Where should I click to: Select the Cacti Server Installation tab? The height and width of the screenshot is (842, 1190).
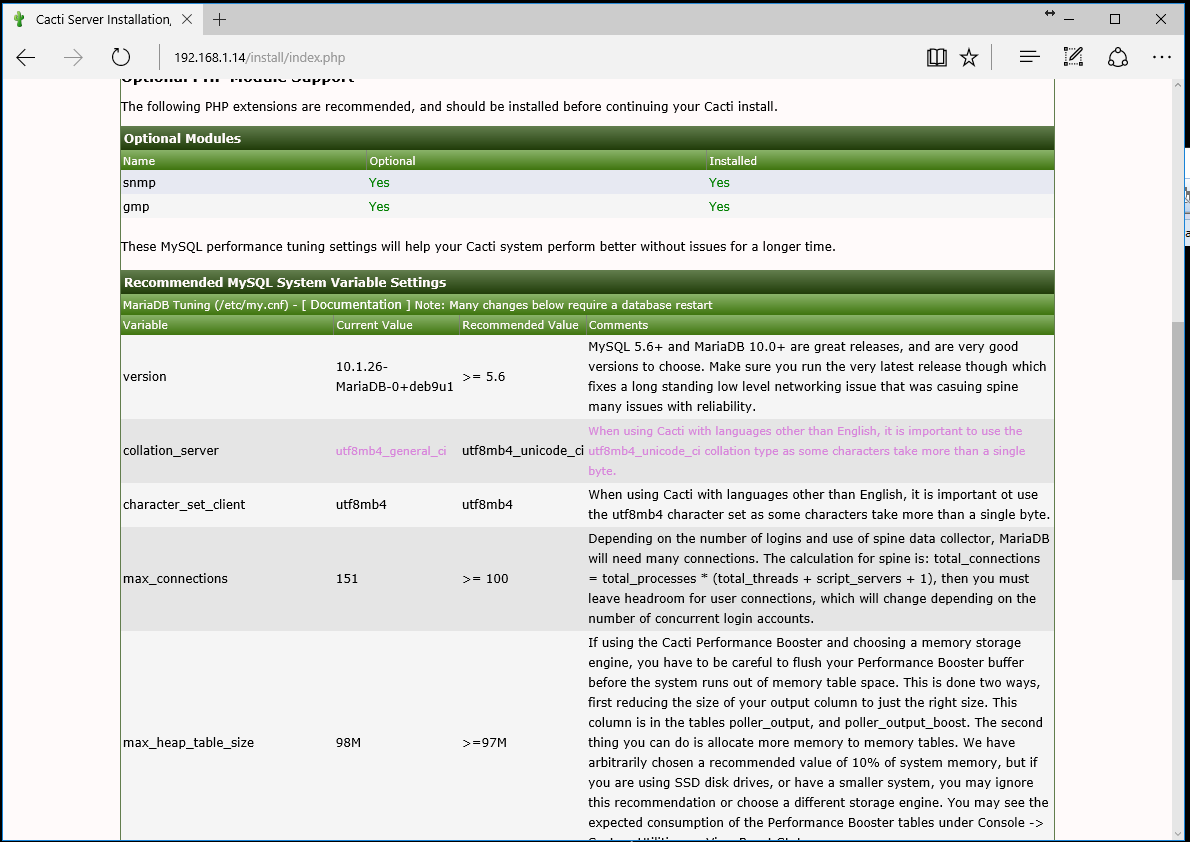point(102,20)
